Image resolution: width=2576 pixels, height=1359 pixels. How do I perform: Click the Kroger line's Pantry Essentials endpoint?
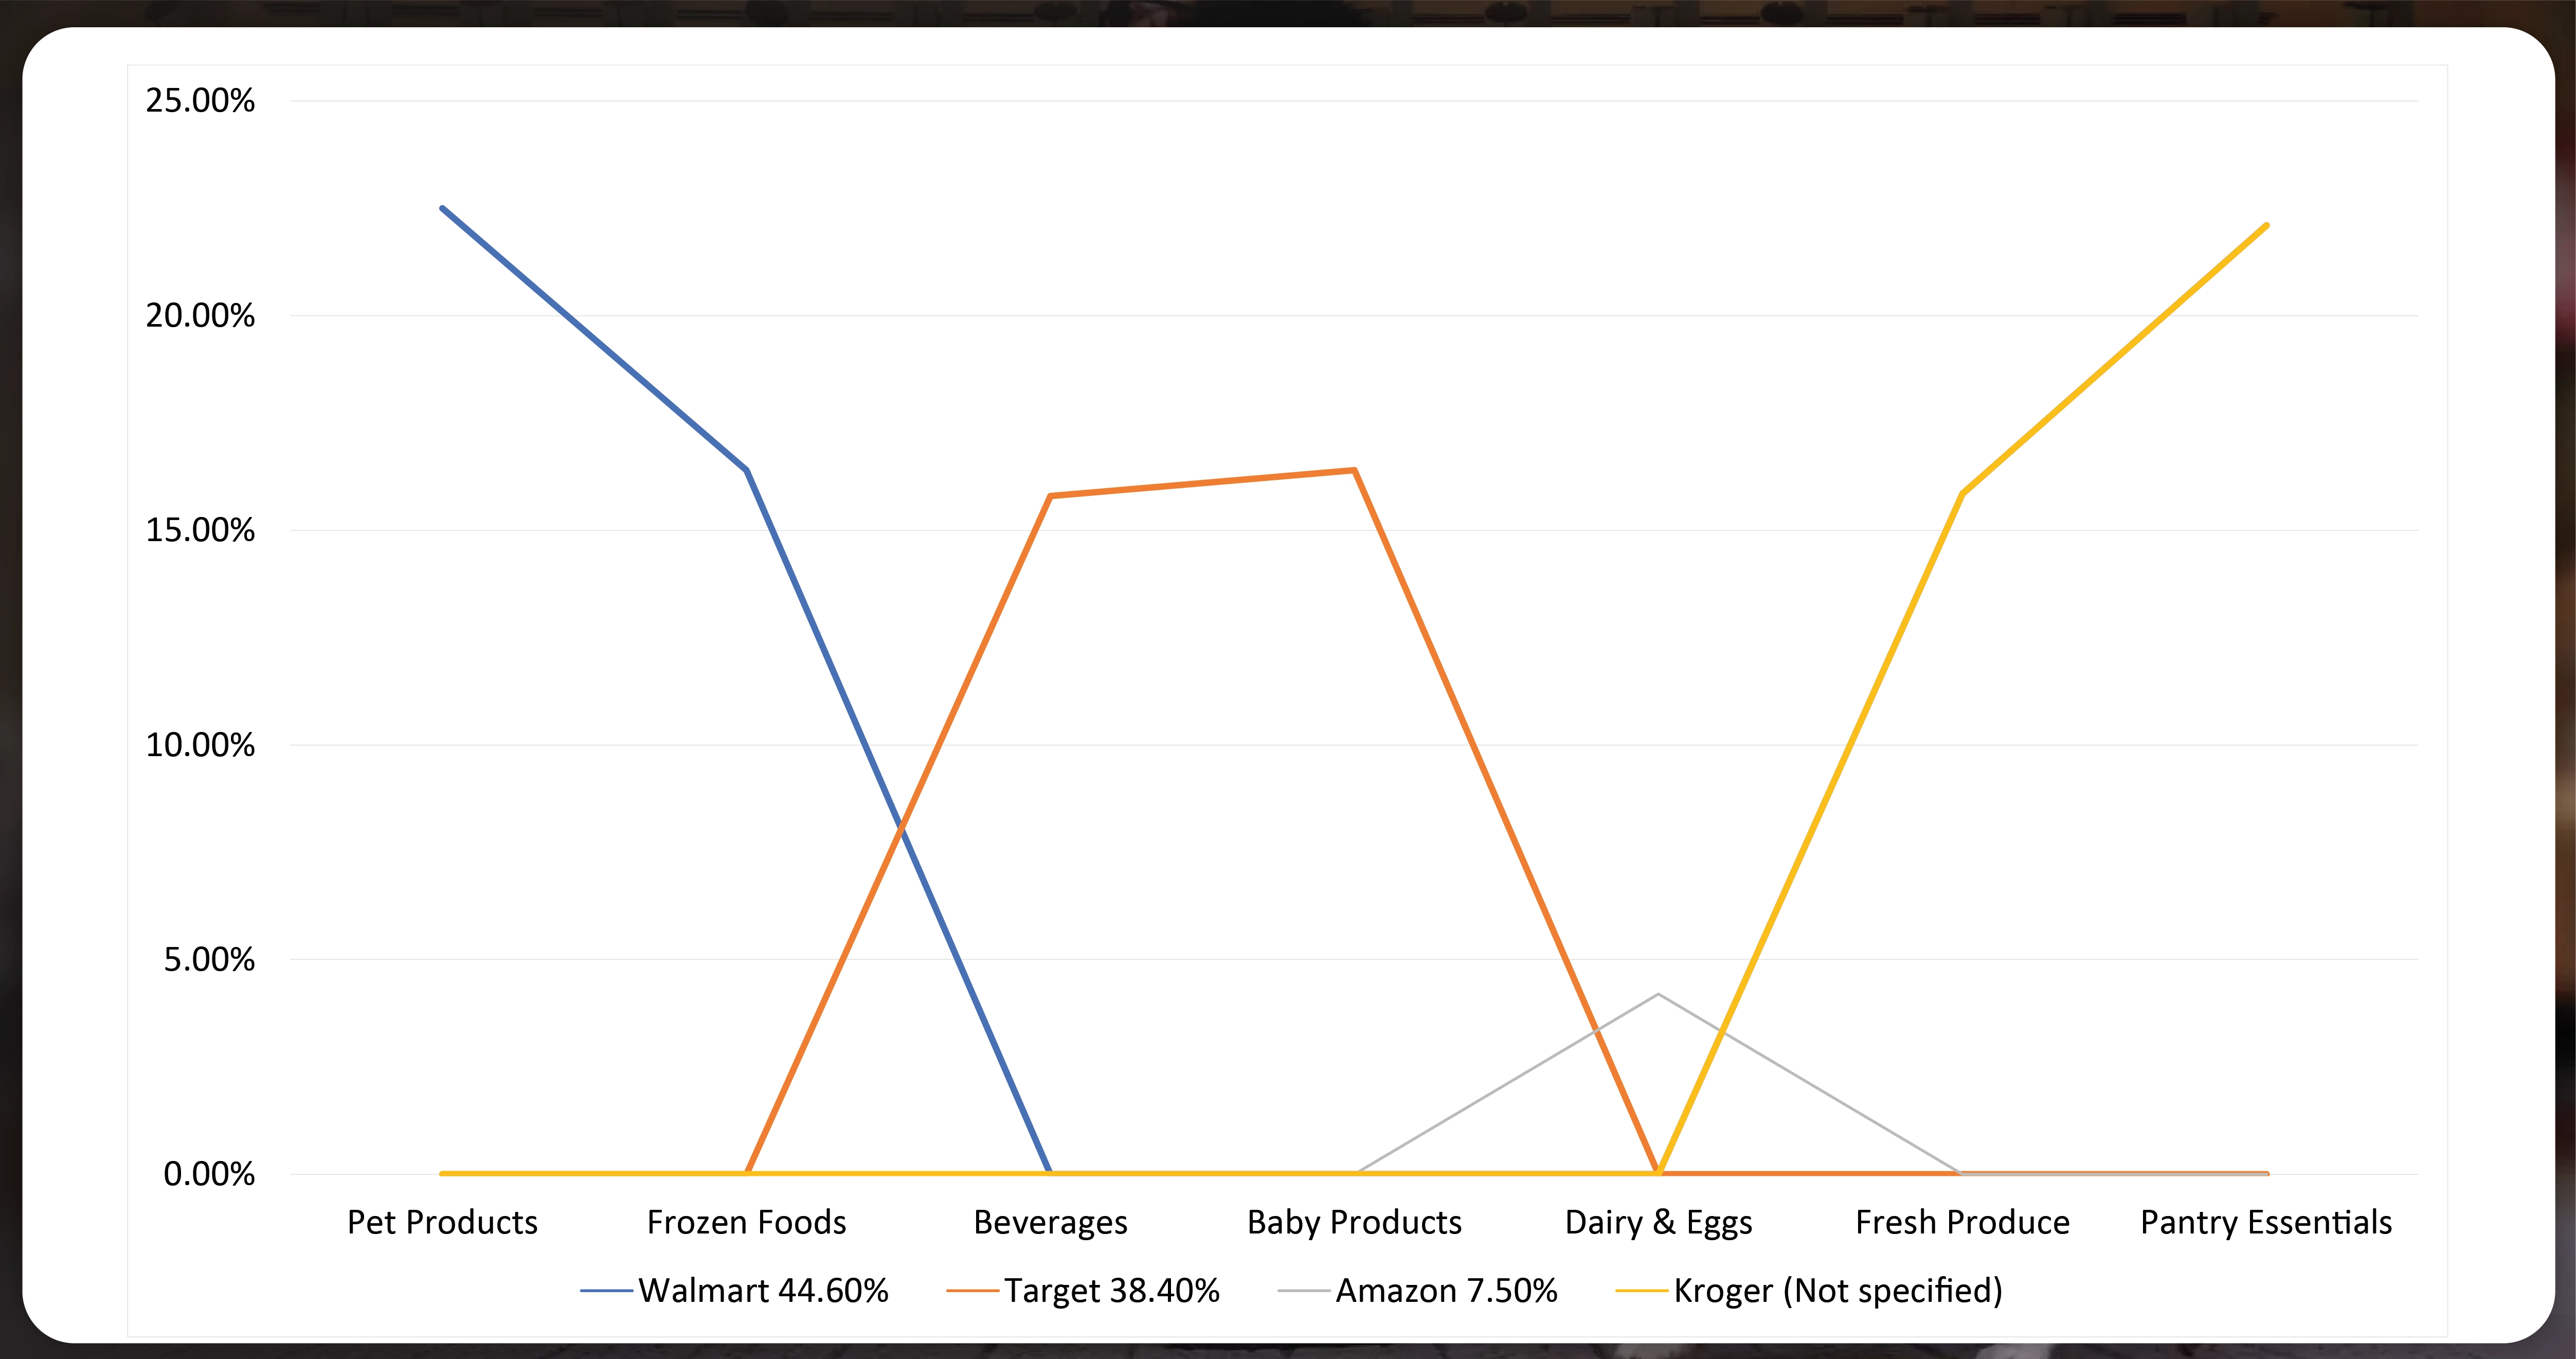(2266, 225)
